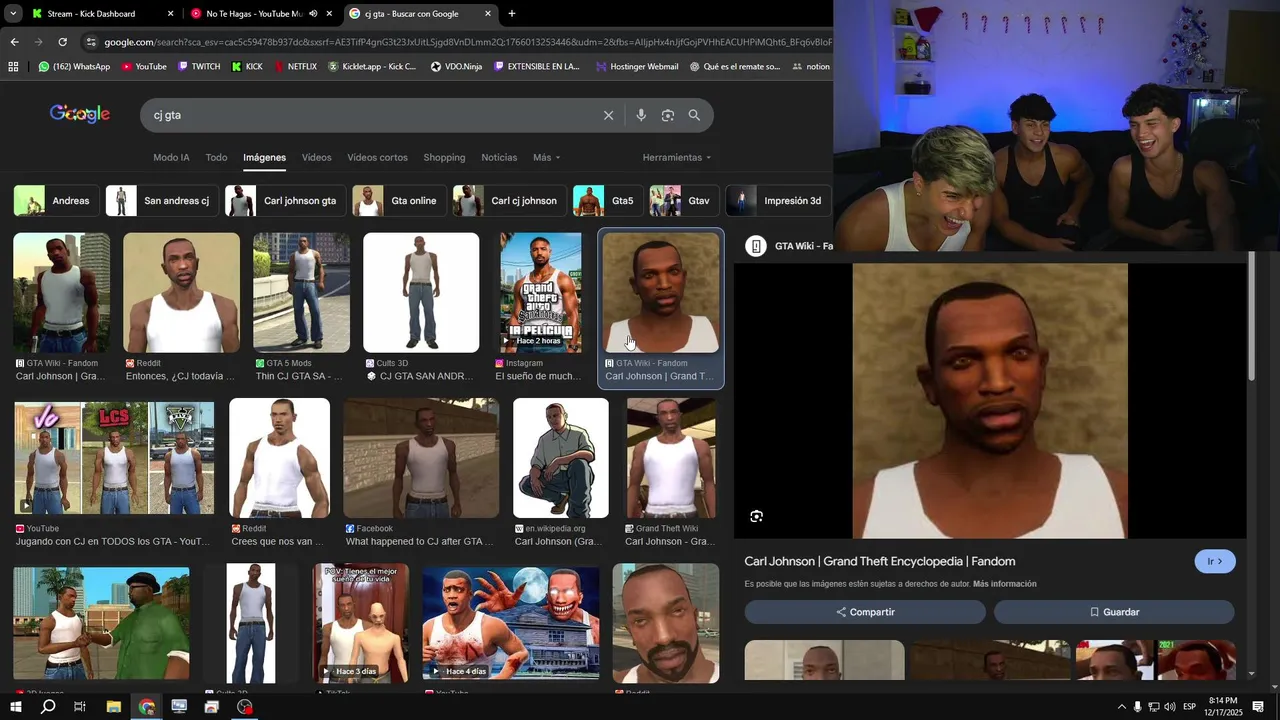Open the apps grid in bookmarks bar
The image size is (1280, 720).
click(x=13, y=67)
